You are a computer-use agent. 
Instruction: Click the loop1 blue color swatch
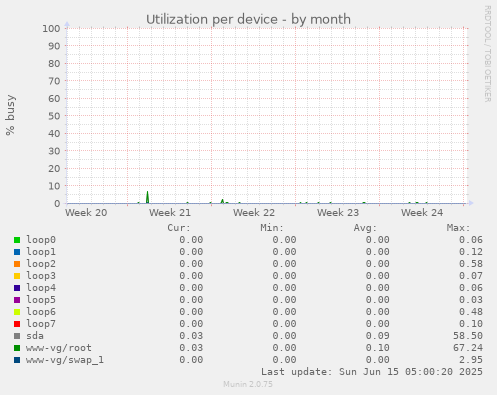pyautogui.click(x=17, y=252)
